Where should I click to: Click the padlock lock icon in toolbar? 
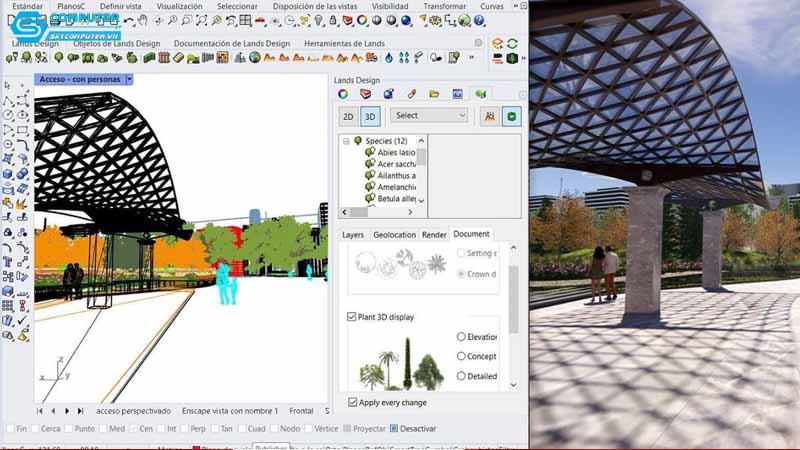[333, 20]
